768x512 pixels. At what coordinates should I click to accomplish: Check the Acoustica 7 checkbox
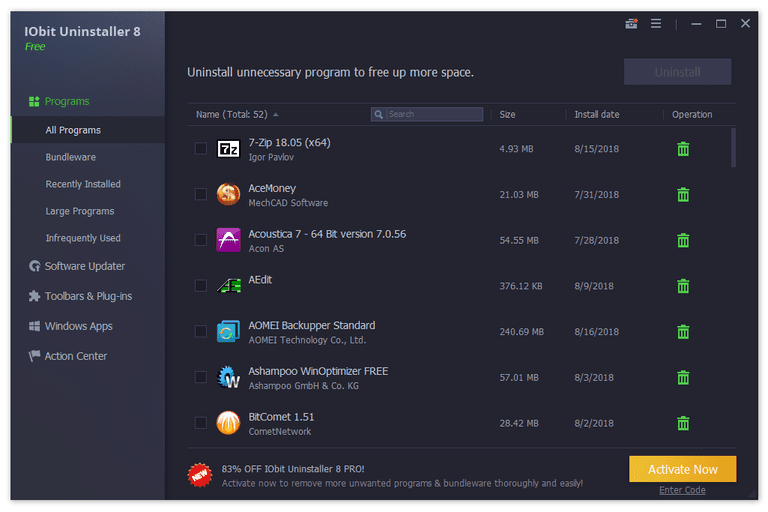[x=201, y=240]
